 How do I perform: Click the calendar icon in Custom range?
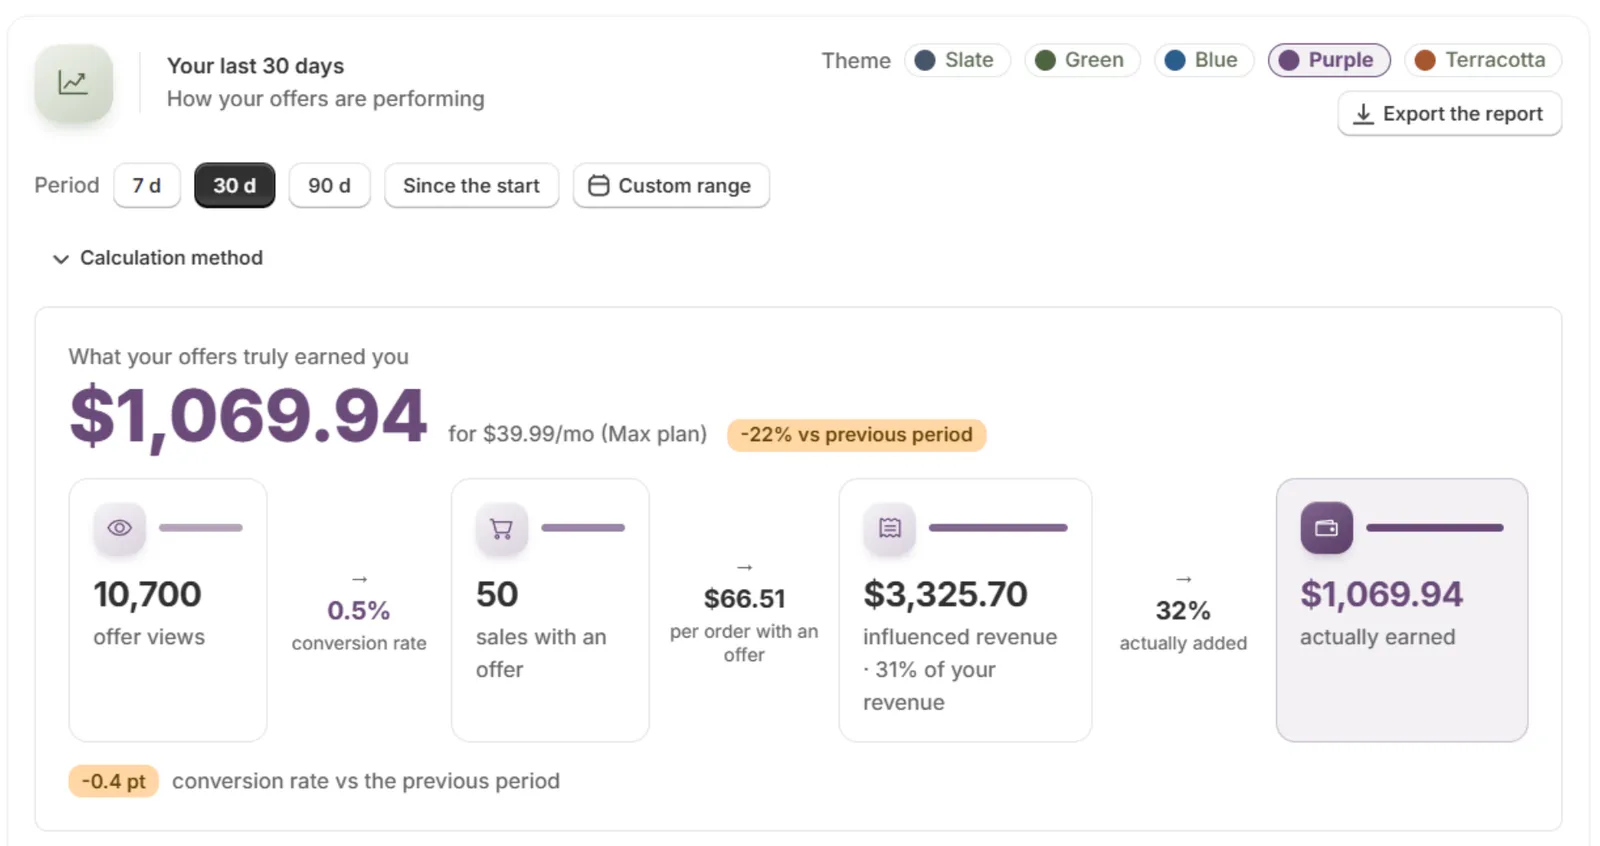[x=598, y=186]
